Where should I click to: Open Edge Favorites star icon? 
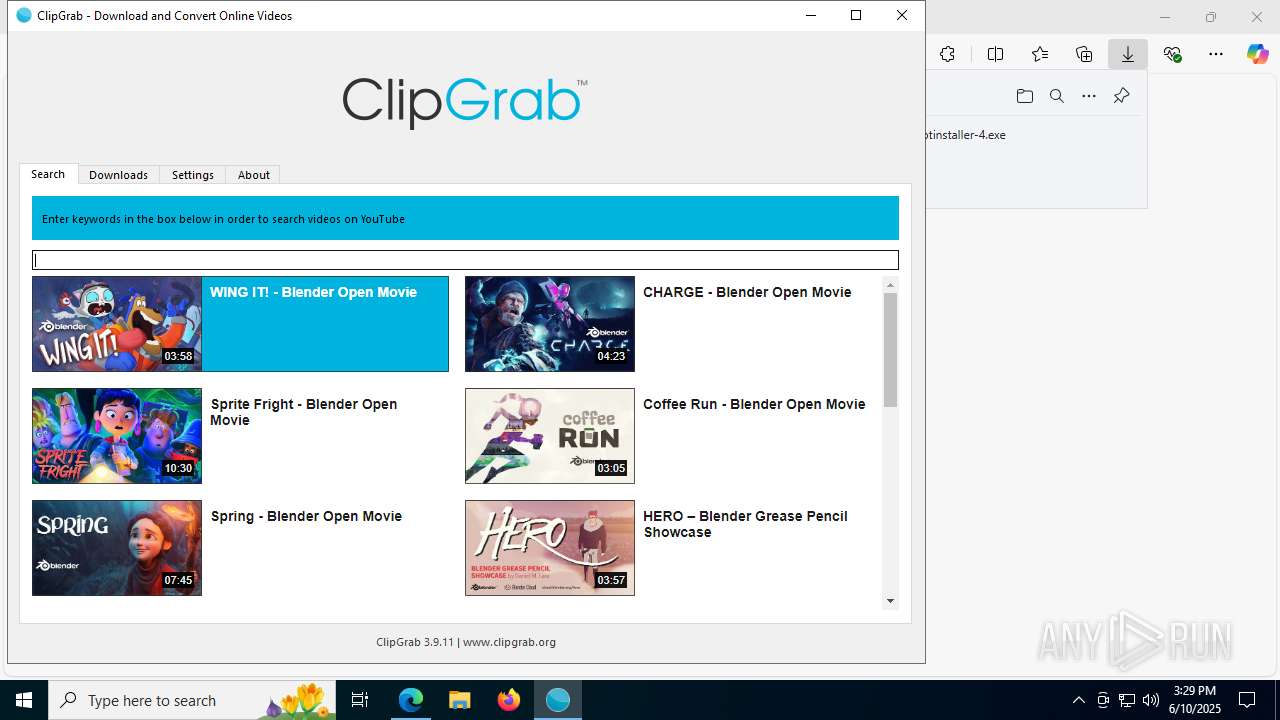tap(1040, 54)
